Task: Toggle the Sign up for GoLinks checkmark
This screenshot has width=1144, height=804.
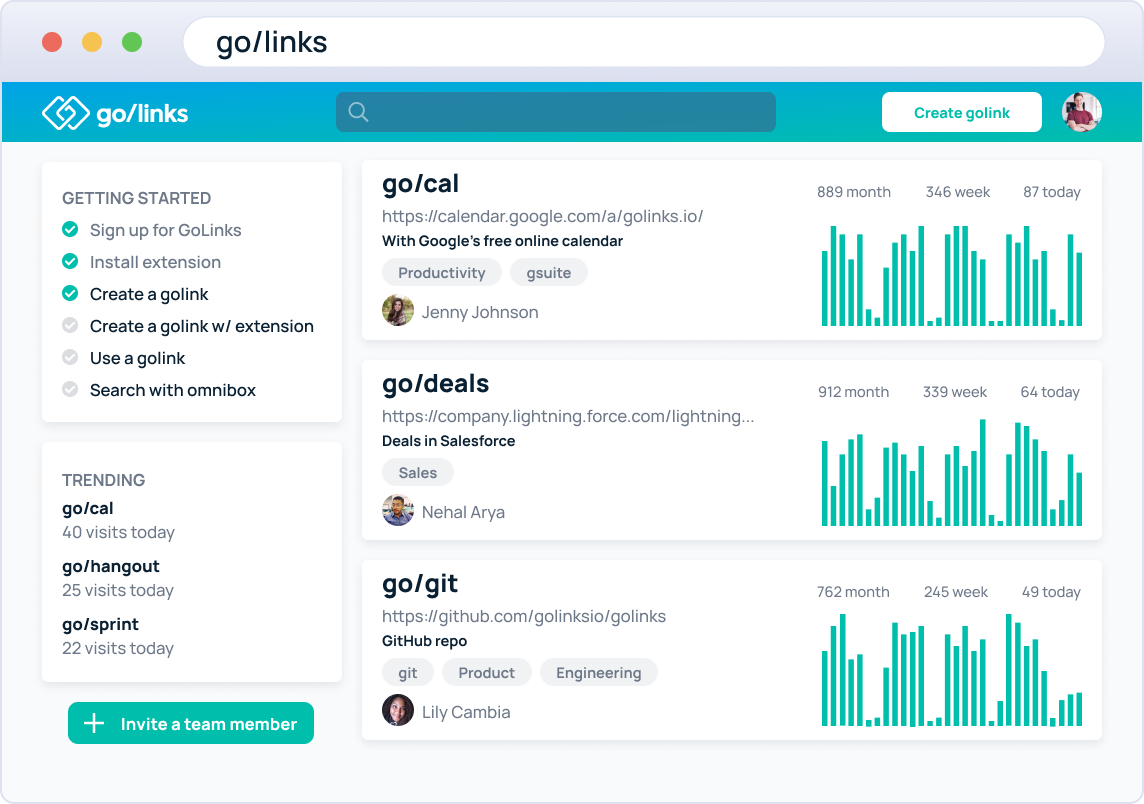Action: (x=70, y=230)
